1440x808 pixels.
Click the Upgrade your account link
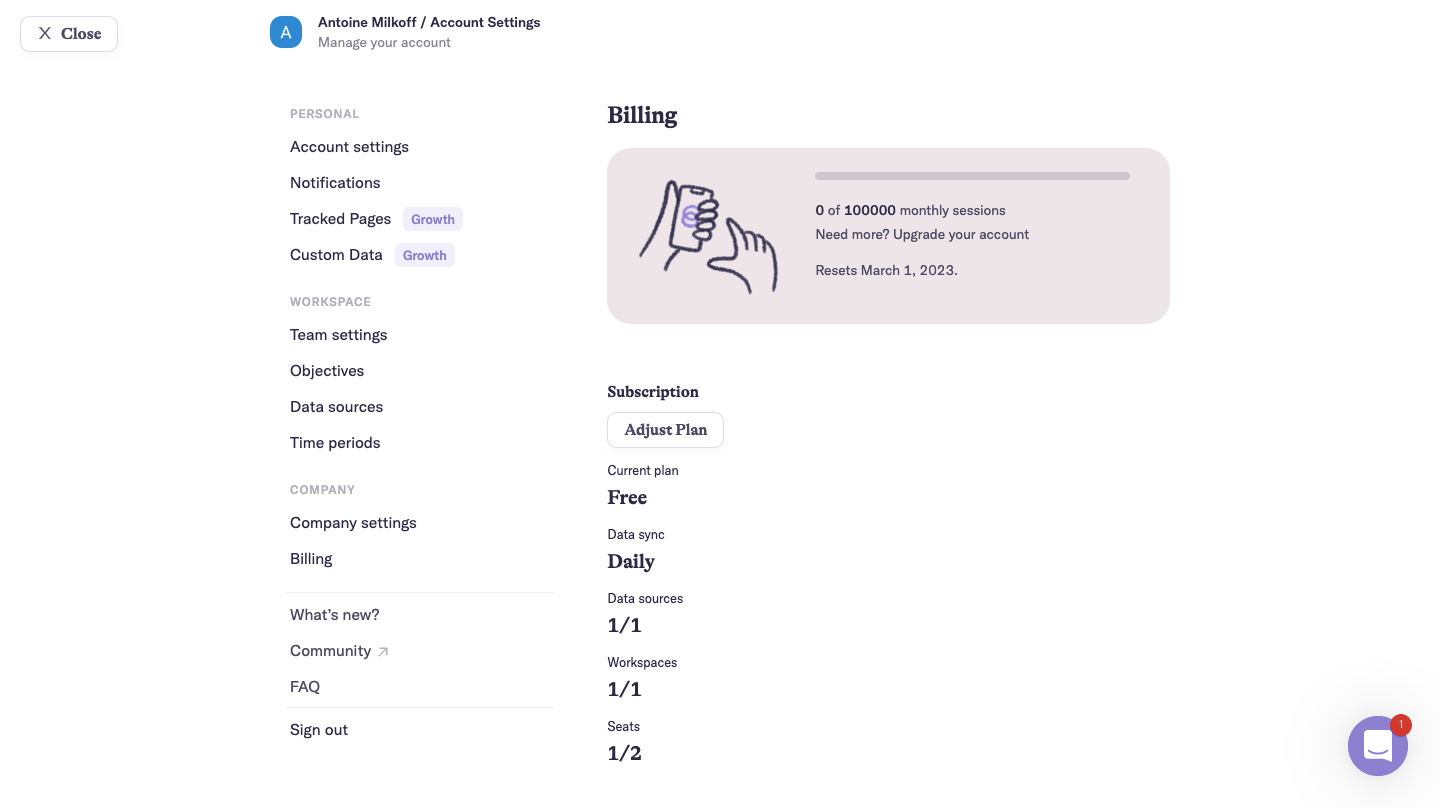[961, 234]
